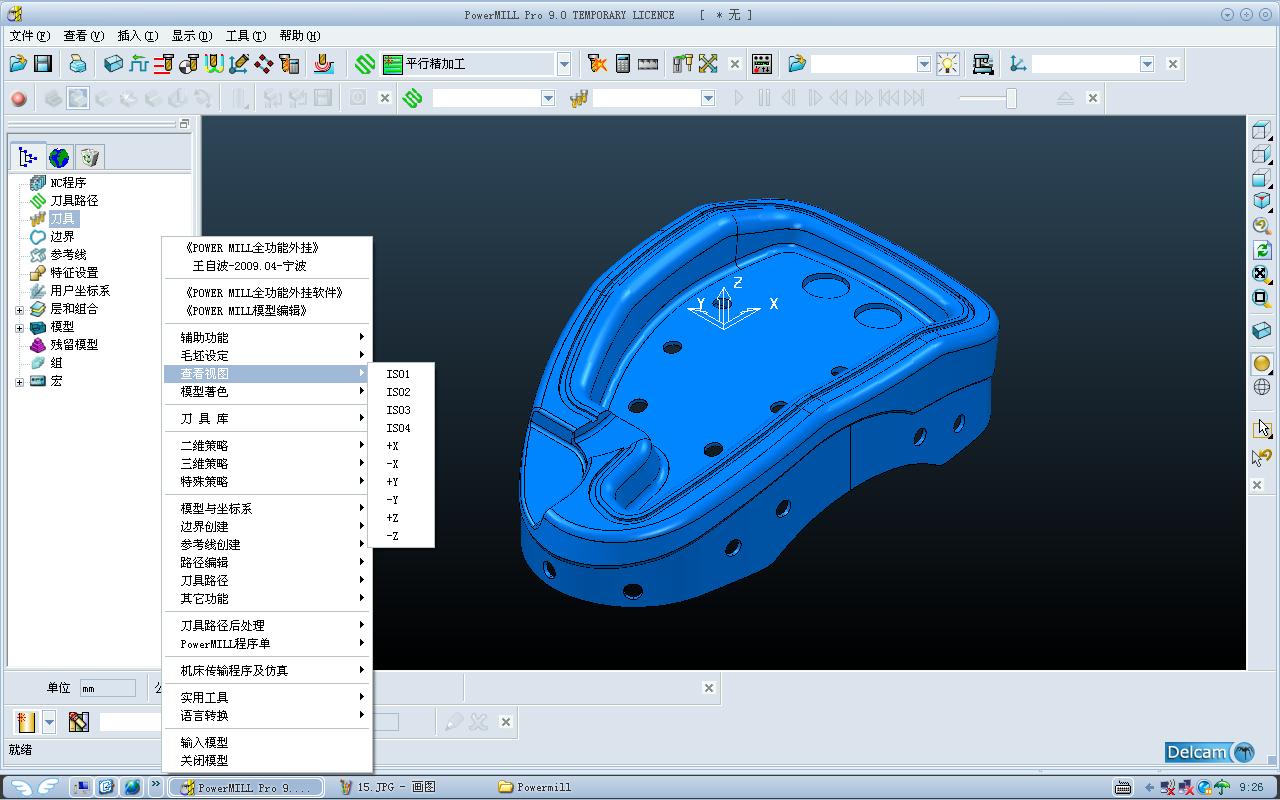Image resolution: width=1280 pixels, height=800 pixels.
Task: Select NC程序 in the explorer tree
Action: pyautogui.click(x=68, y=183)
